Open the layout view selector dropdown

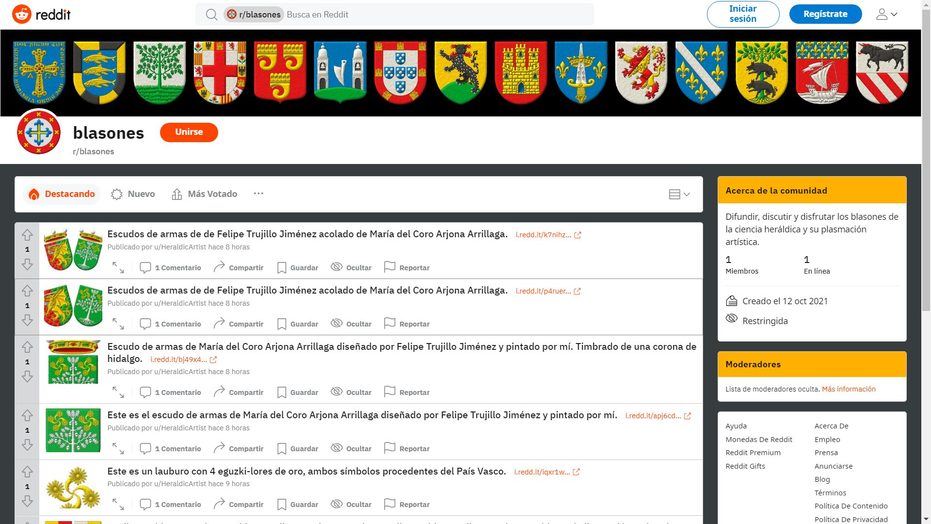(x=679, y=194)
